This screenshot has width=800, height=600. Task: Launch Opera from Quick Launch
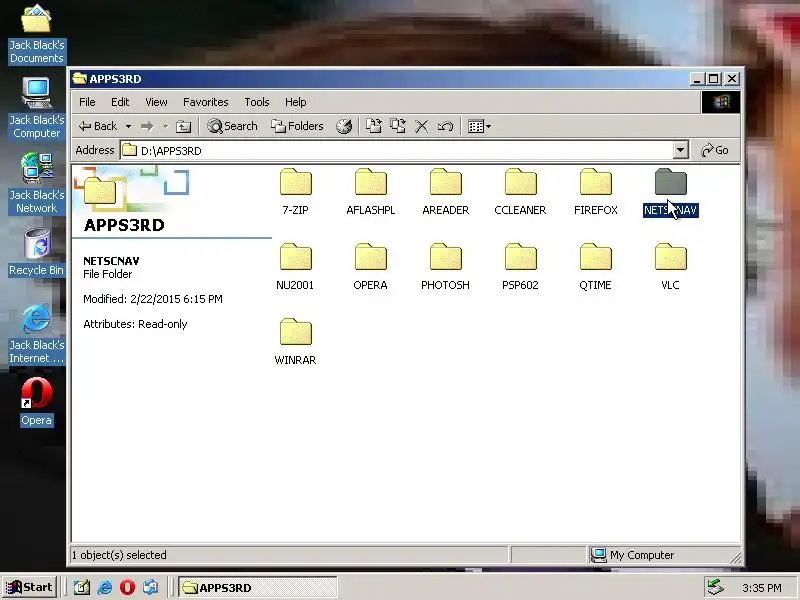point(127,588)
